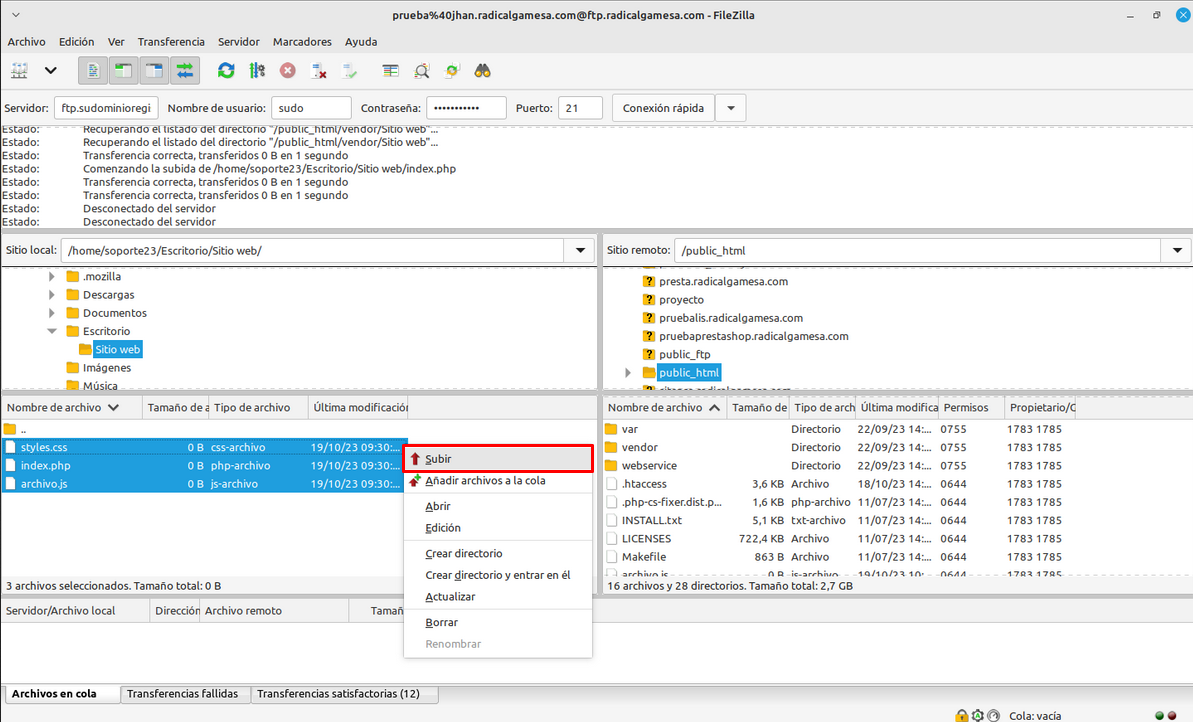Open the Servidor menu
The height and width of the screenshot is (722, 1193).
[239, 42]
